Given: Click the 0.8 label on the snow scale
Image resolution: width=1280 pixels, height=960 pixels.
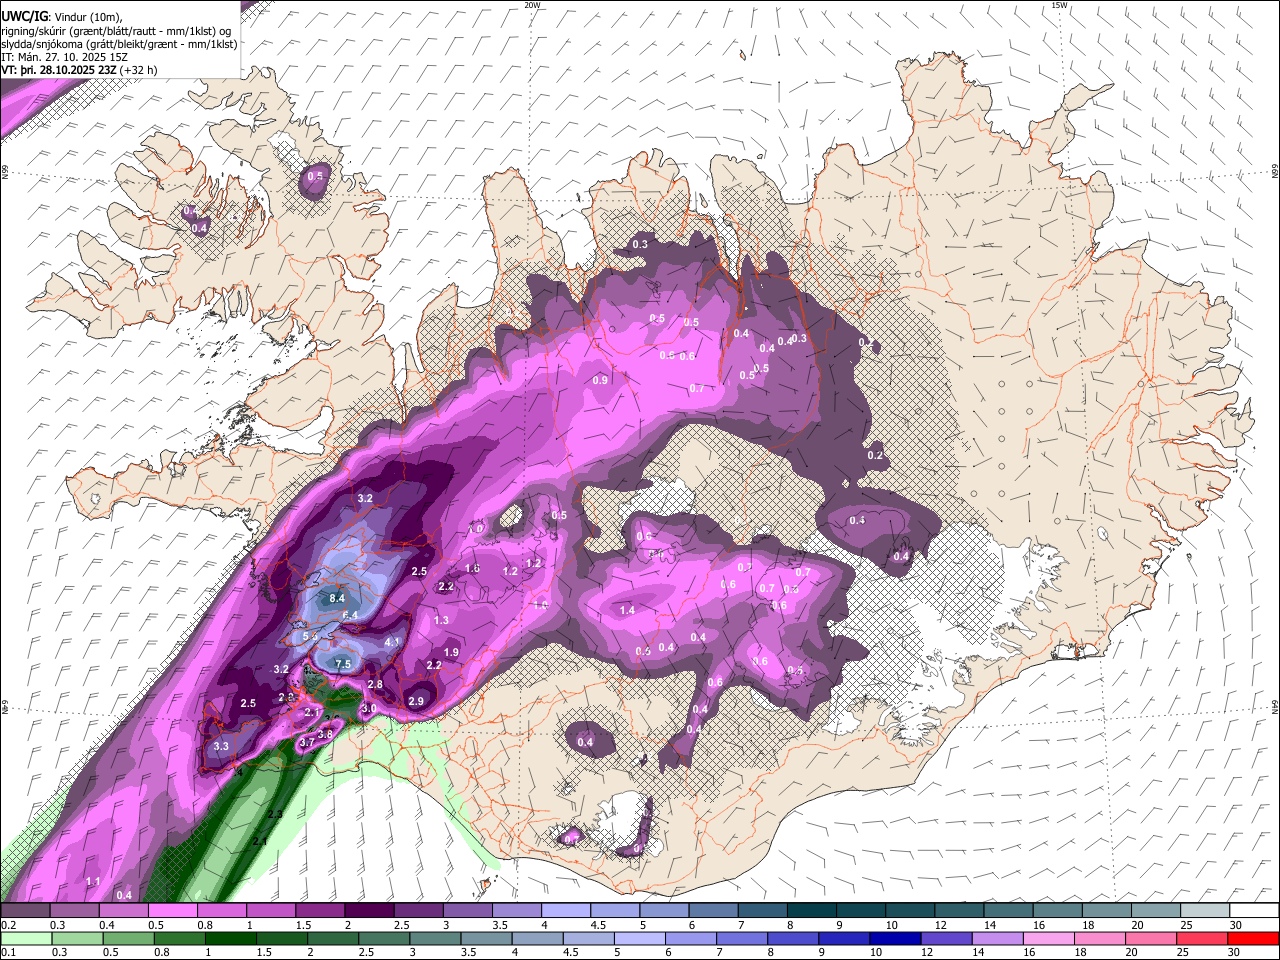Looking at the screenshot, I should (x=205, y=925).
